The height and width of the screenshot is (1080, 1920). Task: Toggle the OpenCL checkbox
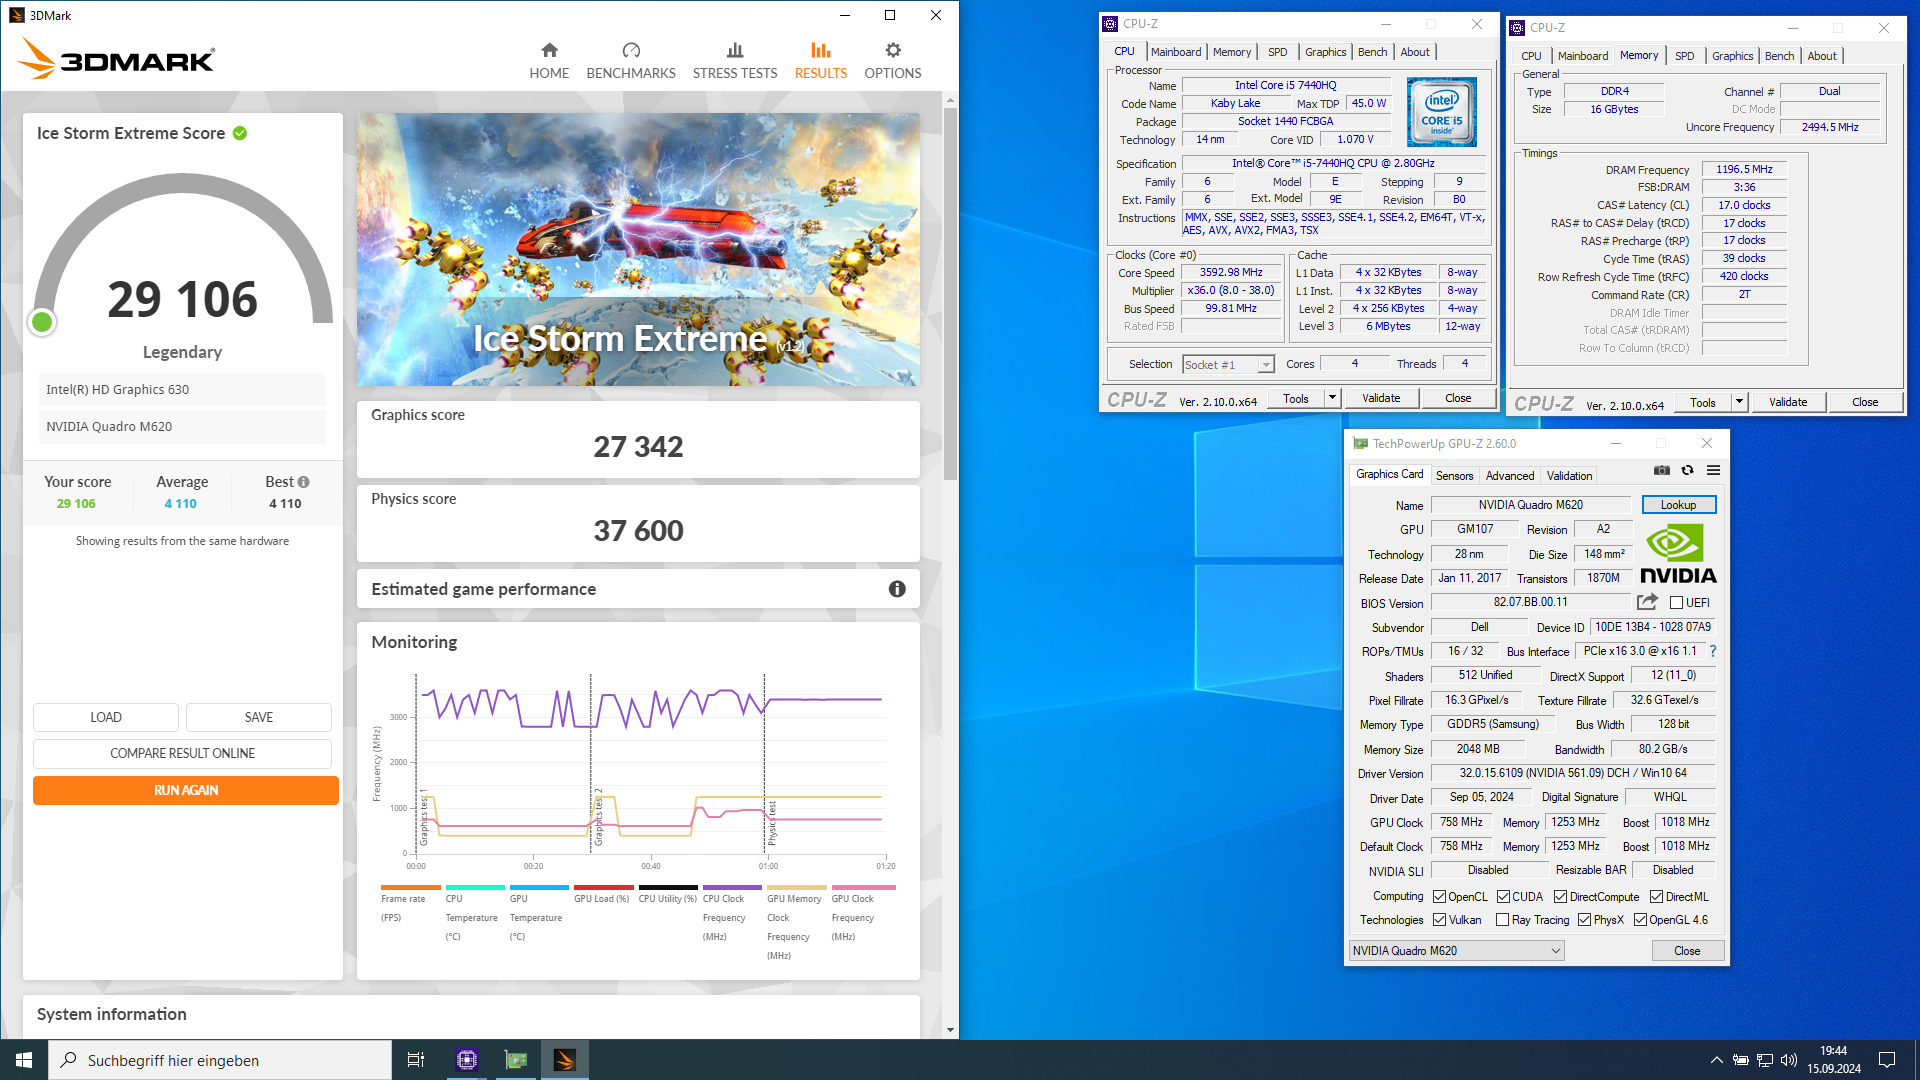[1440, 897]
